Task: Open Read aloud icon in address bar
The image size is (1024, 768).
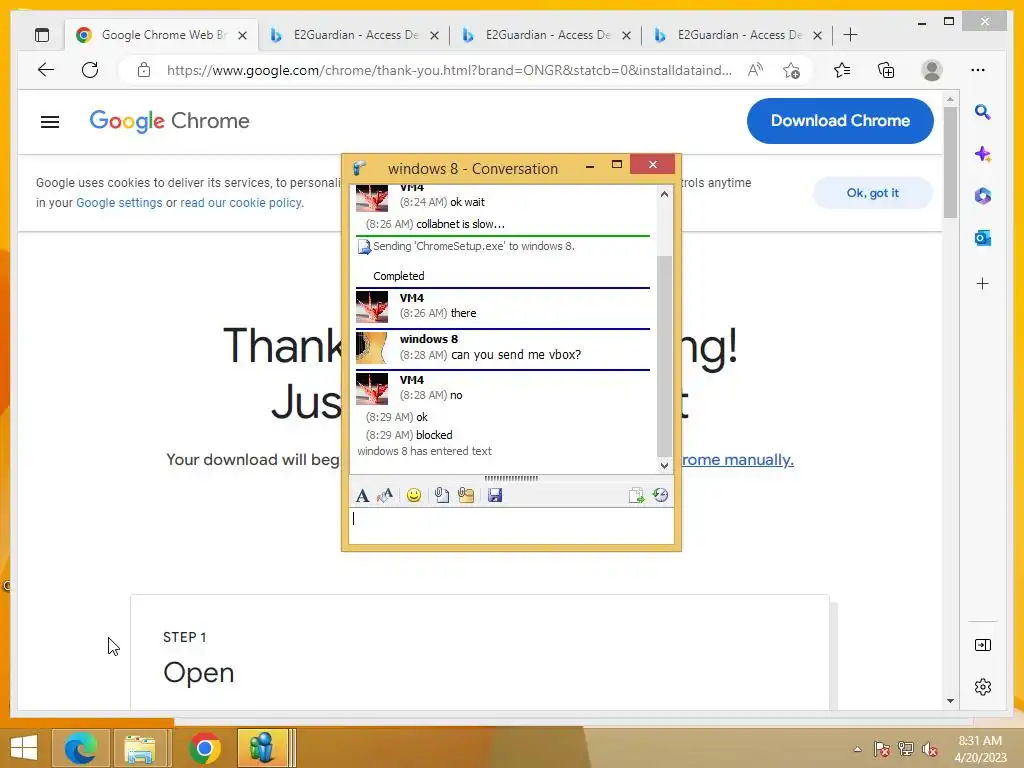Action: pos(756,70)
